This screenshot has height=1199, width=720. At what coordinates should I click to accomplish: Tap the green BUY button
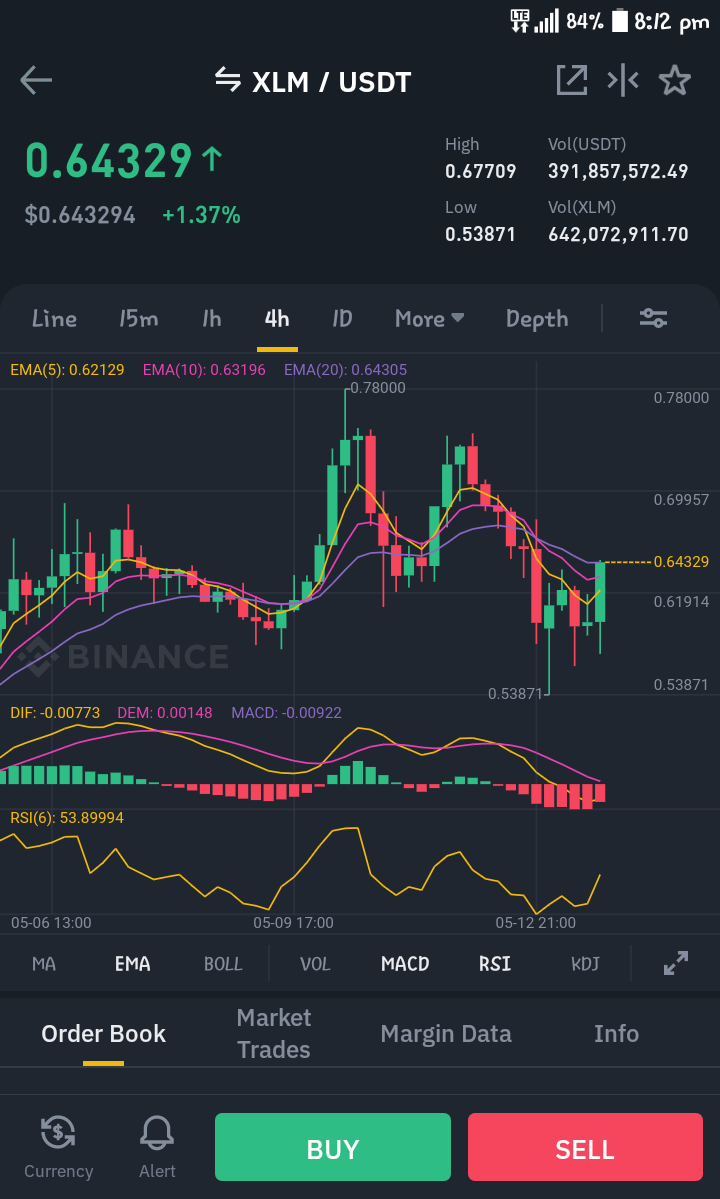[332, 1147]
